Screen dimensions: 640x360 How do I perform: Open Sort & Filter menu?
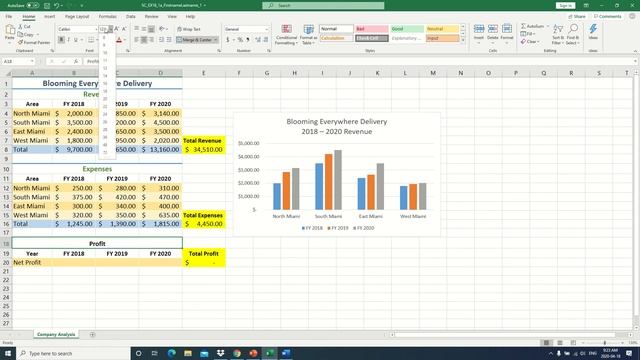click(x=558, y=34)
